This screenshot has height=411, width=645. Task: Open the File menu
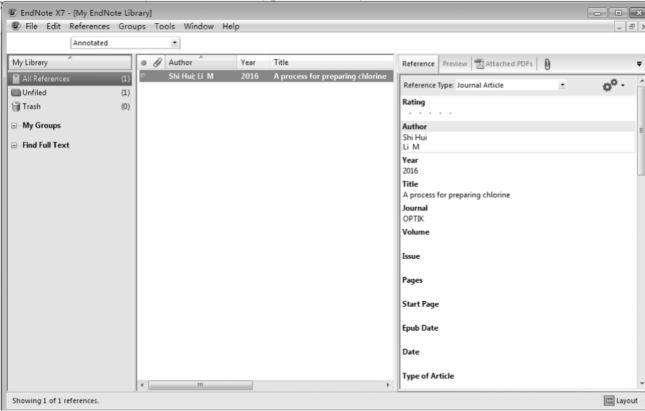pyautogui.click(x=31, y=26)
